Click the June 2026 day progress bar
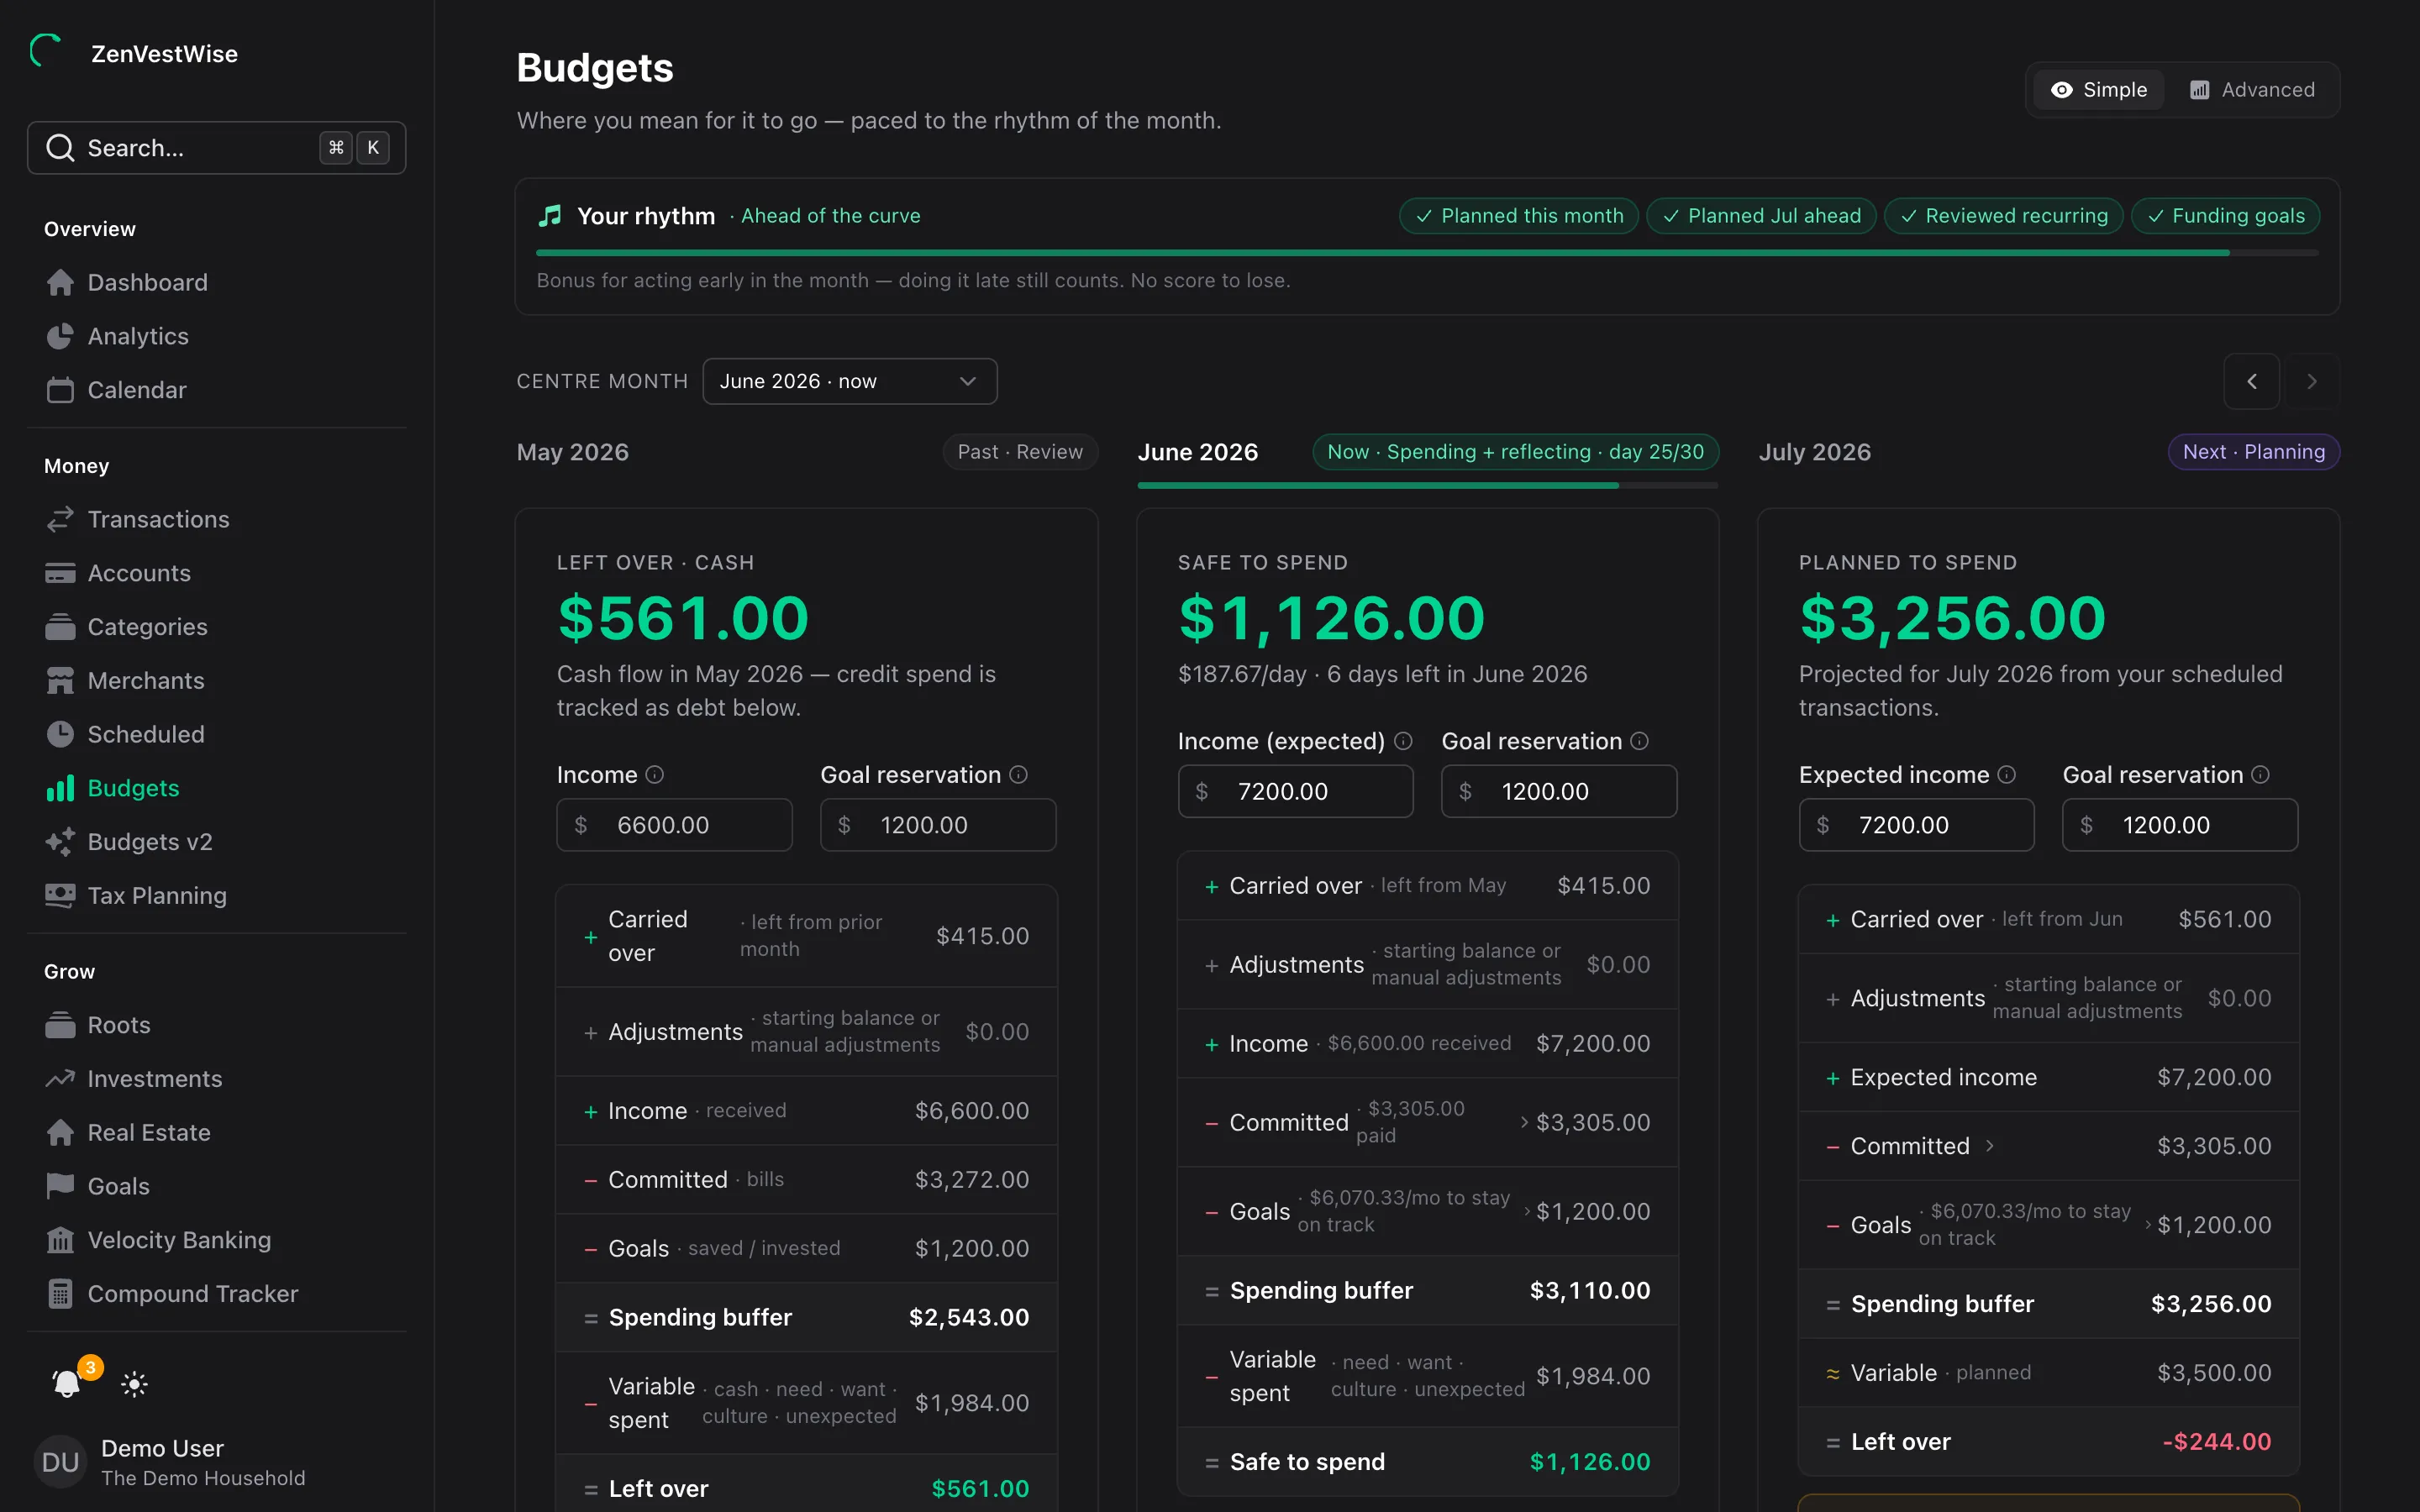Viewport: 2420px width, 1512px height. tap(1428, 486)
